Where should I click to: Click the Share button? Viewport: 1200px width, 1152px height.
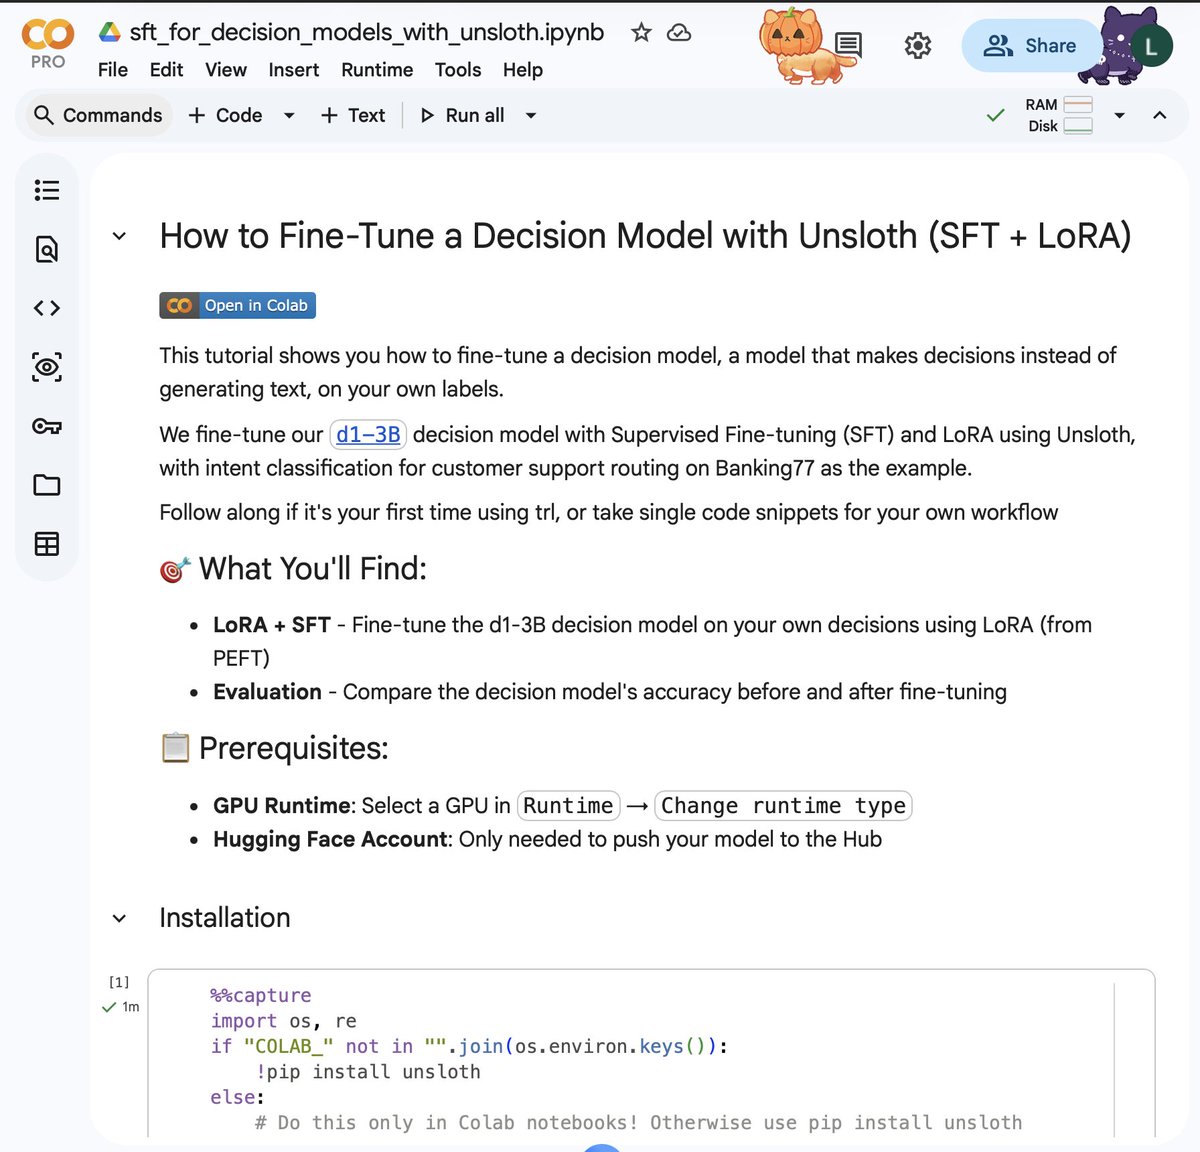pyautogui.click(x=1030, y=46)
